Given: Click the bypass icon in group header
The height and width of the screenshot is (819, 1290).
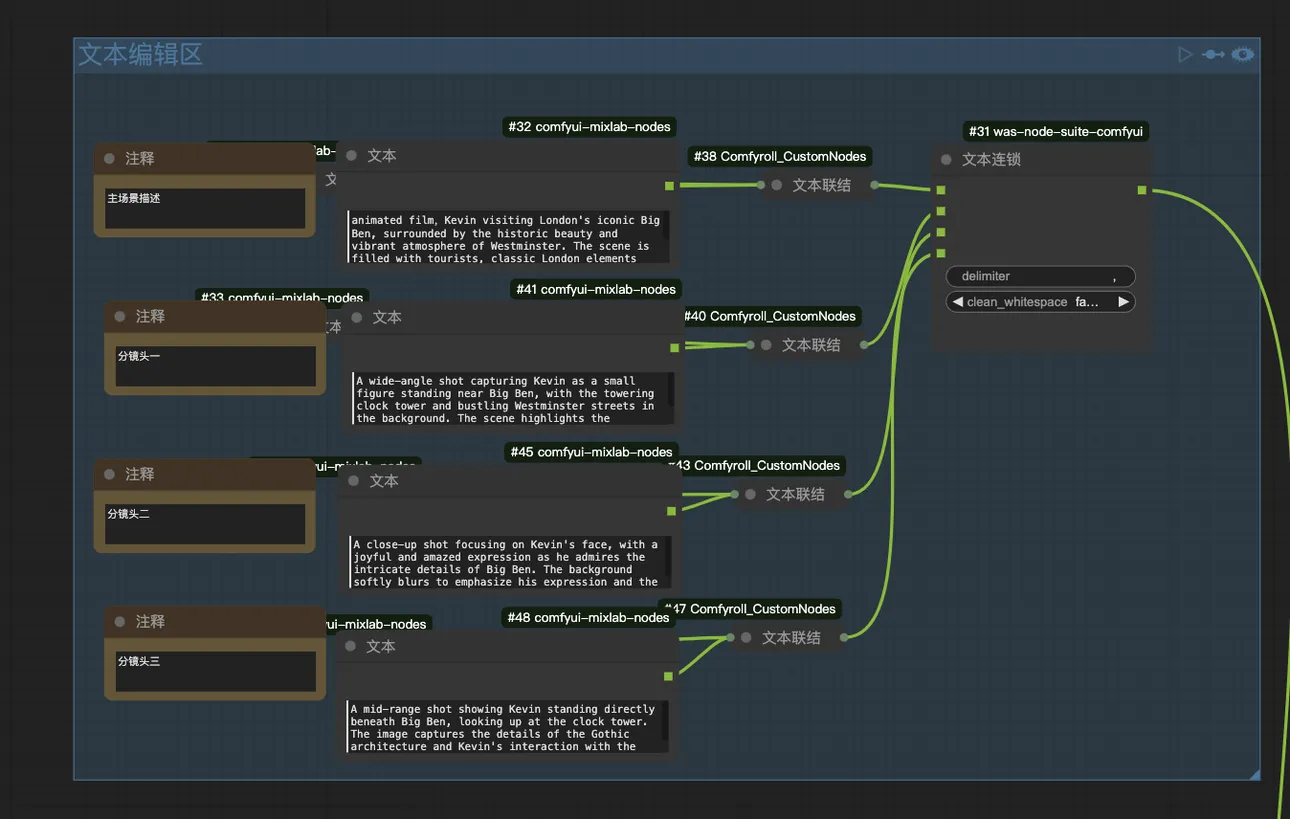Looking at the screenshot, I should tap(1213, 55).
